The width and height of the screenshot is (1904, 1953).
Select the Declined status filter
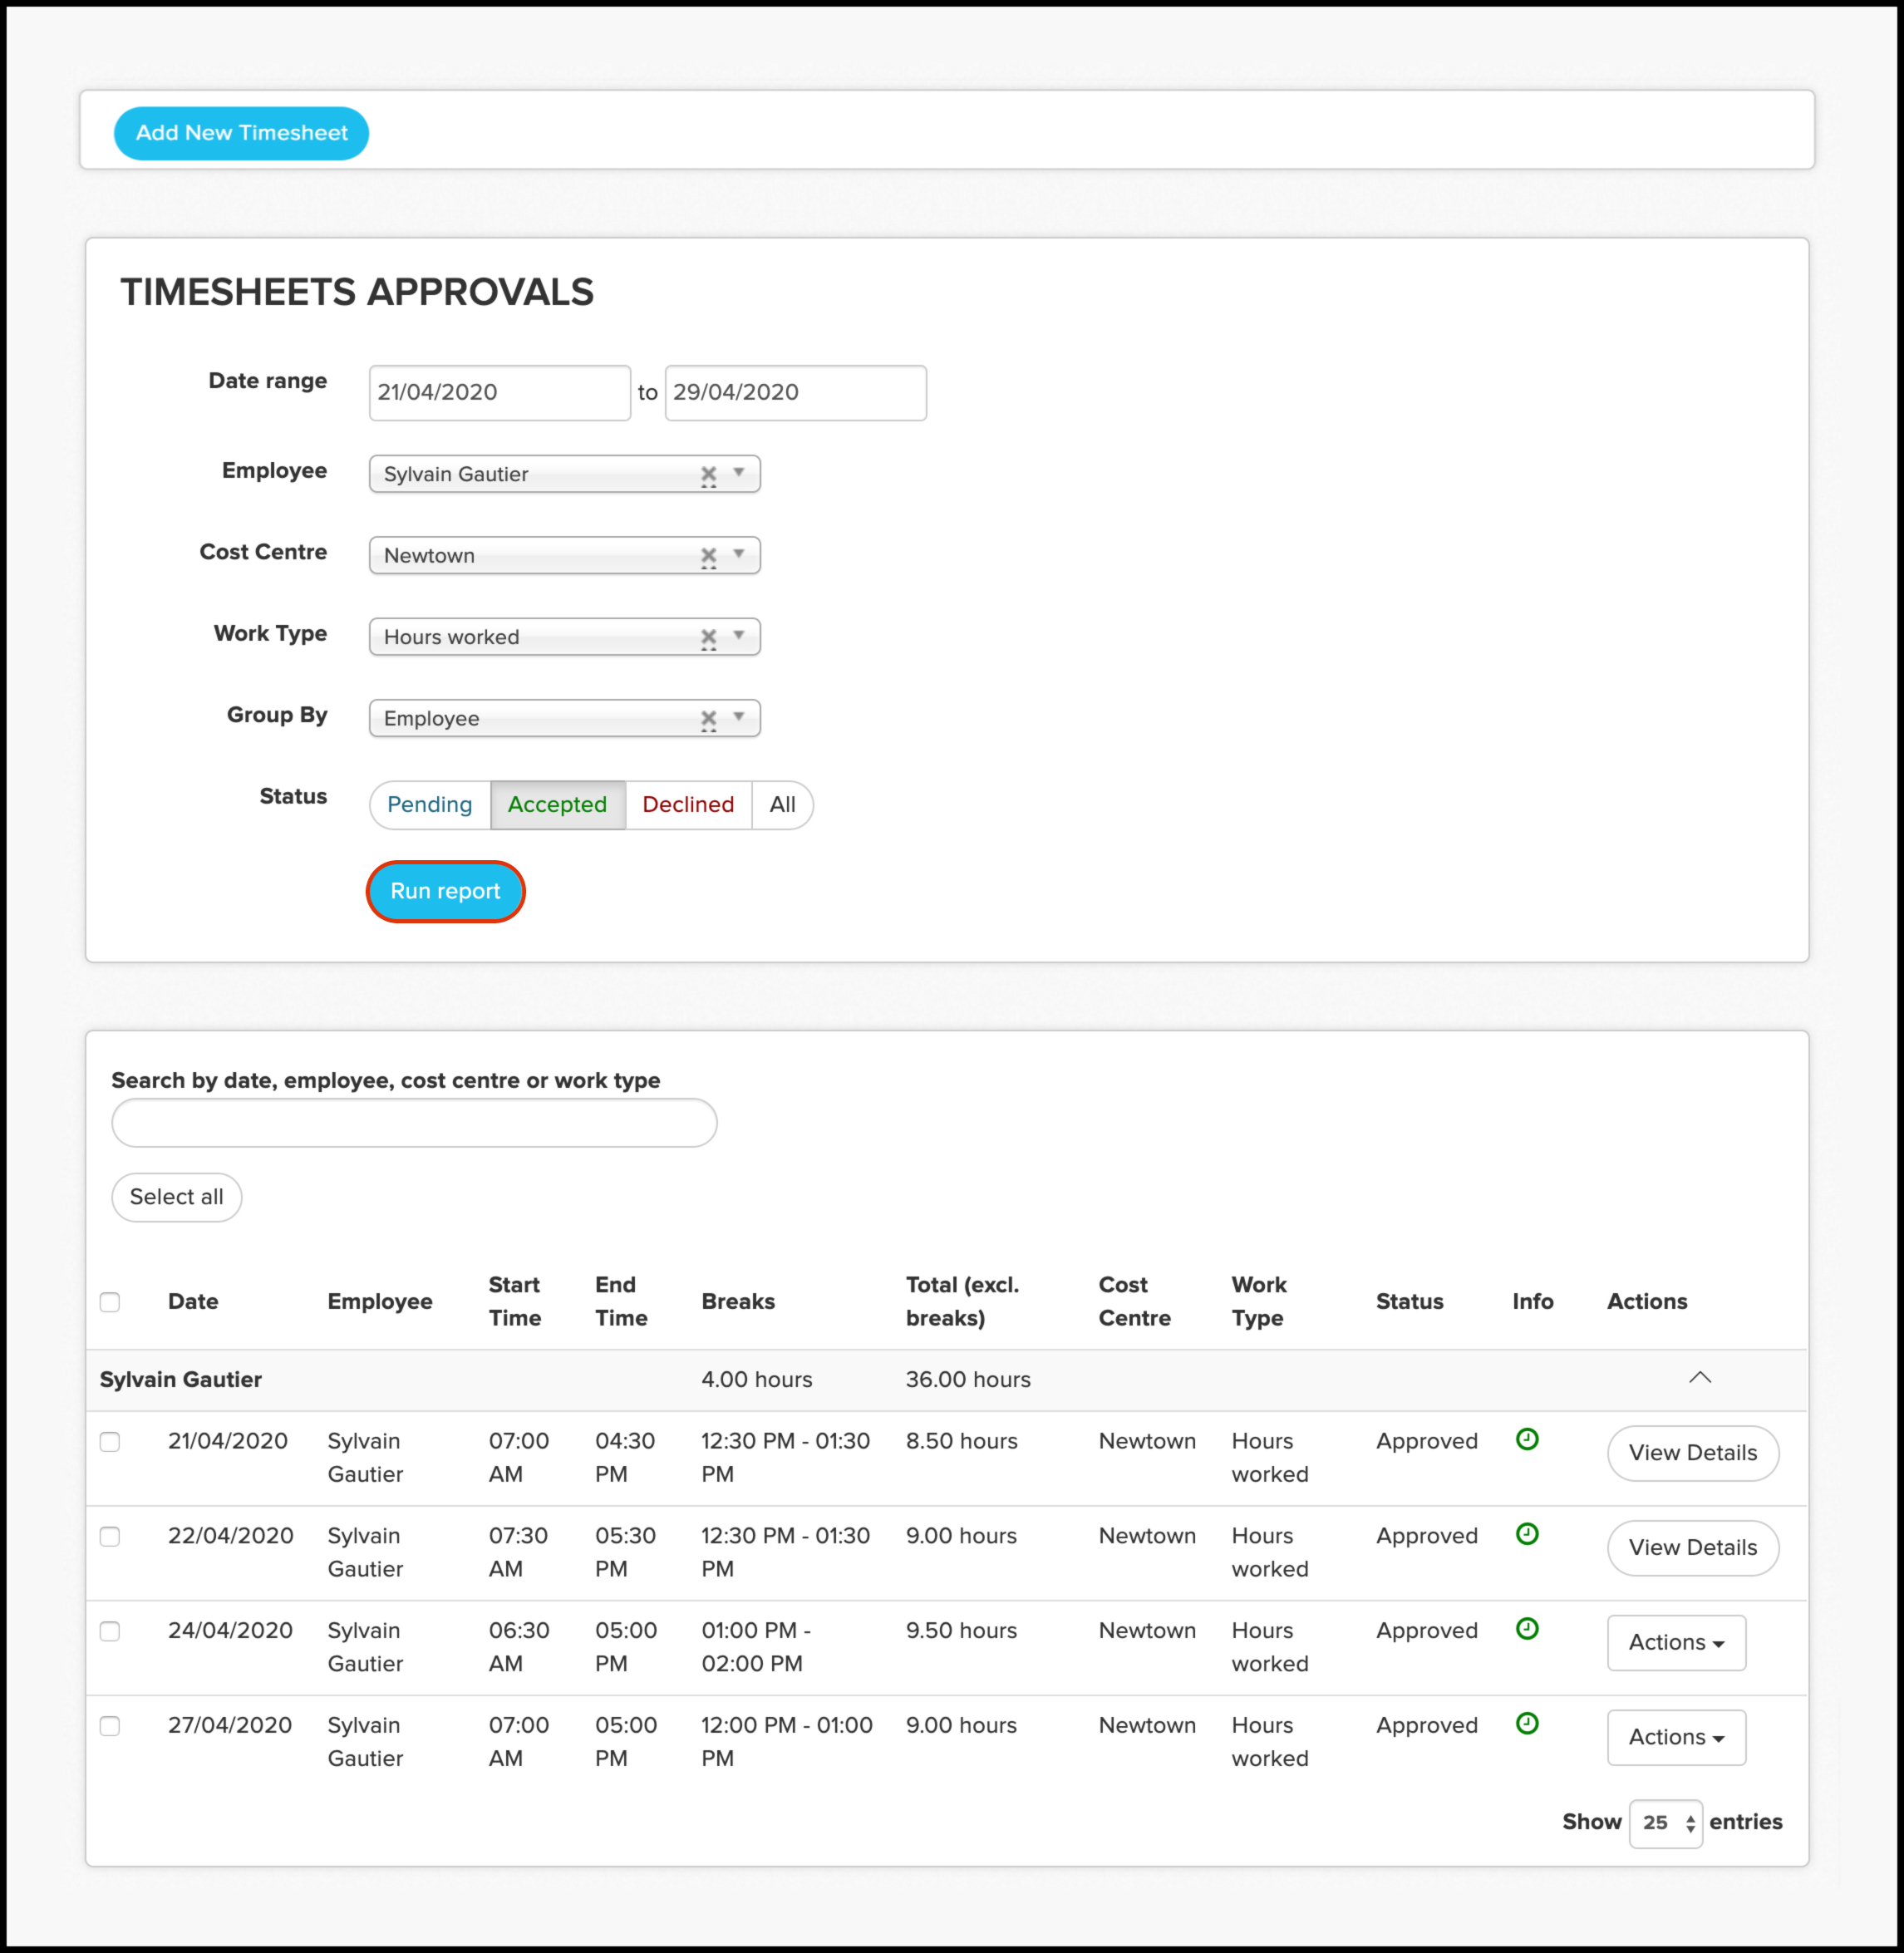pos(688,805)
